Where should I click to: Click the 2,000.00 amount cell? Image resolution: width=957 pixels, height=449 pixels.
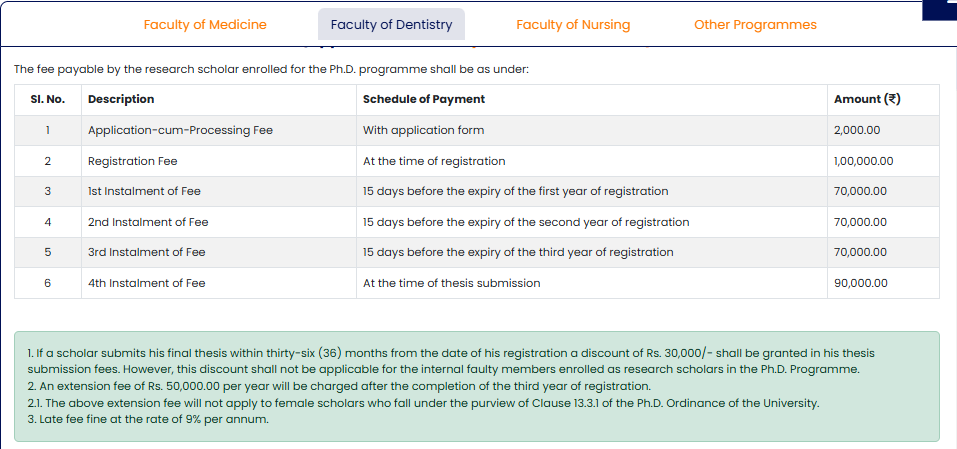pyautogui.click(x=856, y=130)
